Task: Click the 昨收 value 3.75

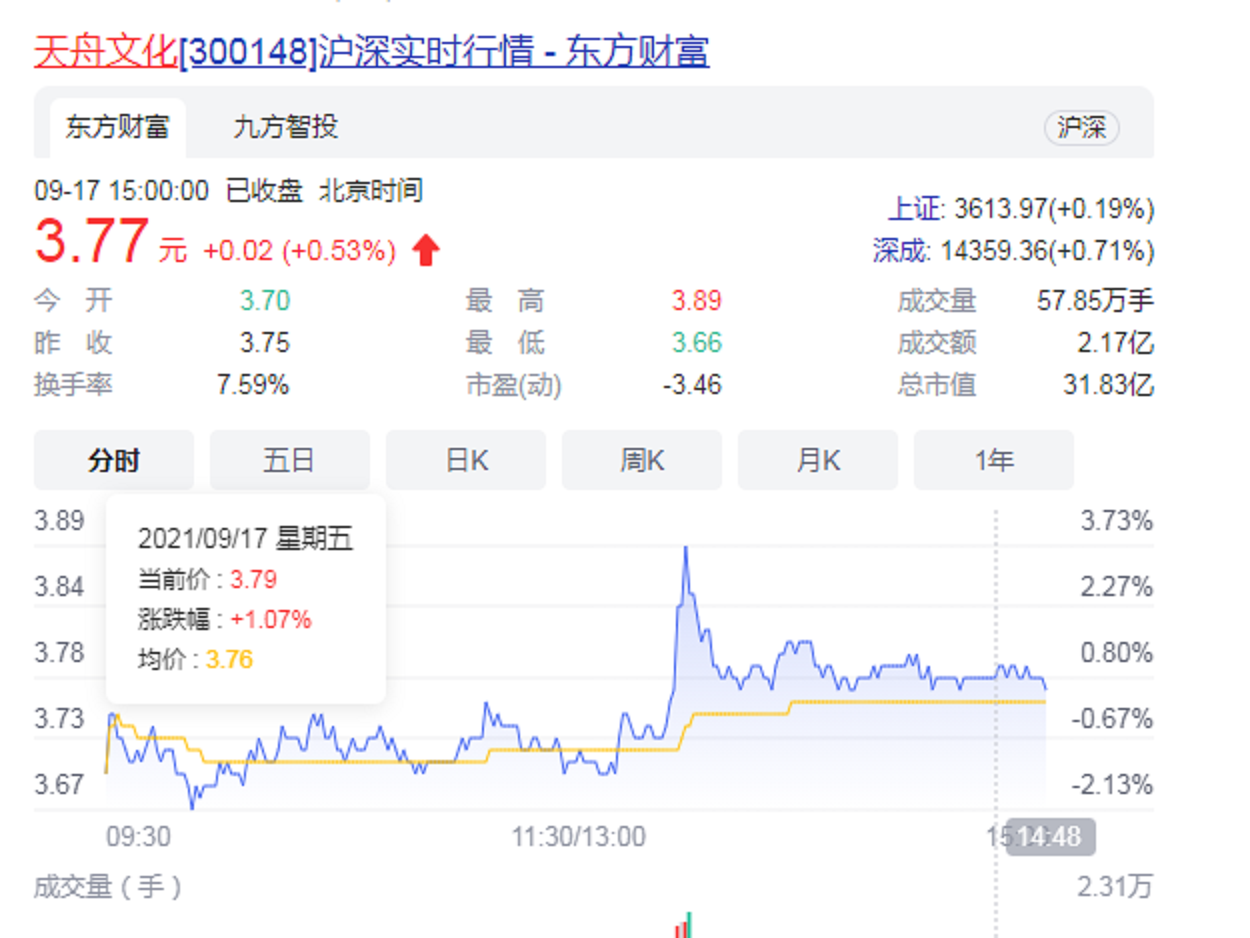Action: 265,343
